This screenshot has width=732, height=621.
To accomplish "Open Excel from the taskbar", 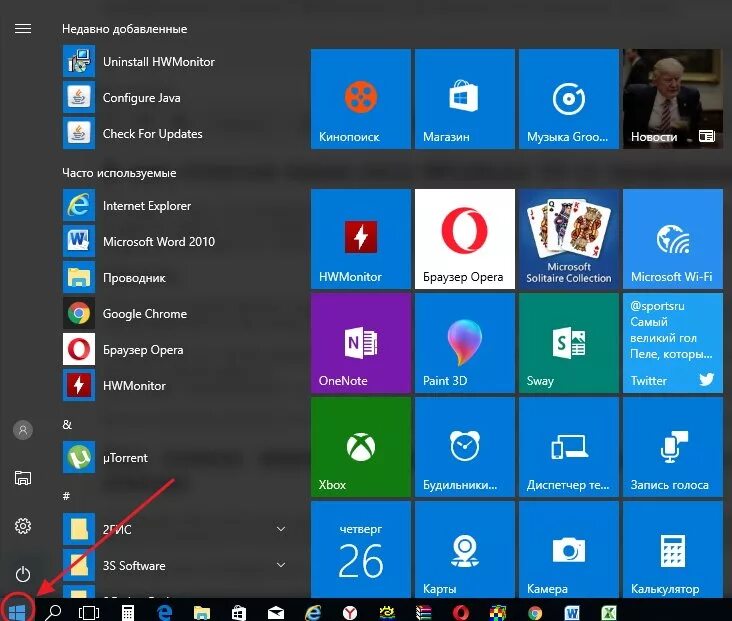I will (609, 612).
